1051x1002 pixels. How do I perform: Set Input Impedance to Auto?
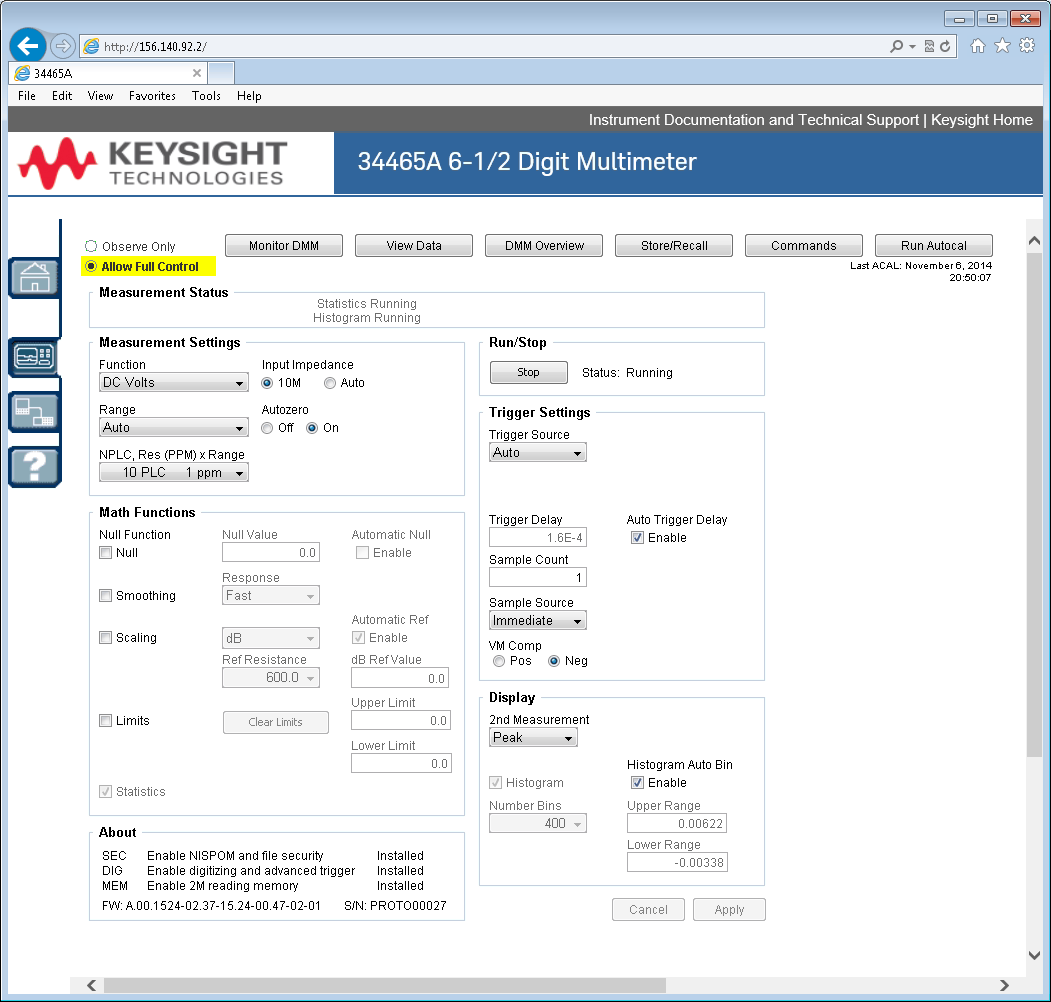(330, 383)
